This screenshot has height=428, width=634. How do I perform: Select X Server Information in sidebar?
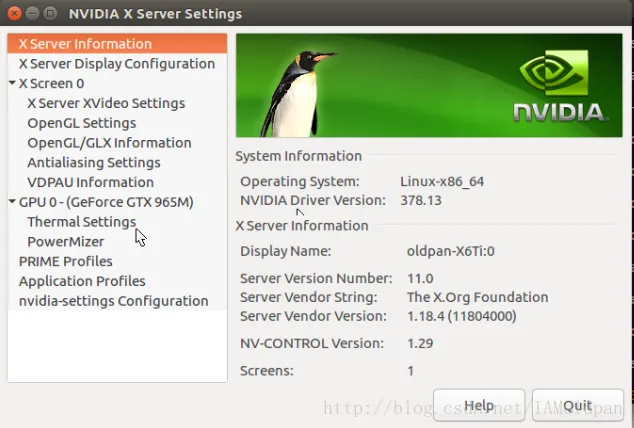click(x=117, y=44)
